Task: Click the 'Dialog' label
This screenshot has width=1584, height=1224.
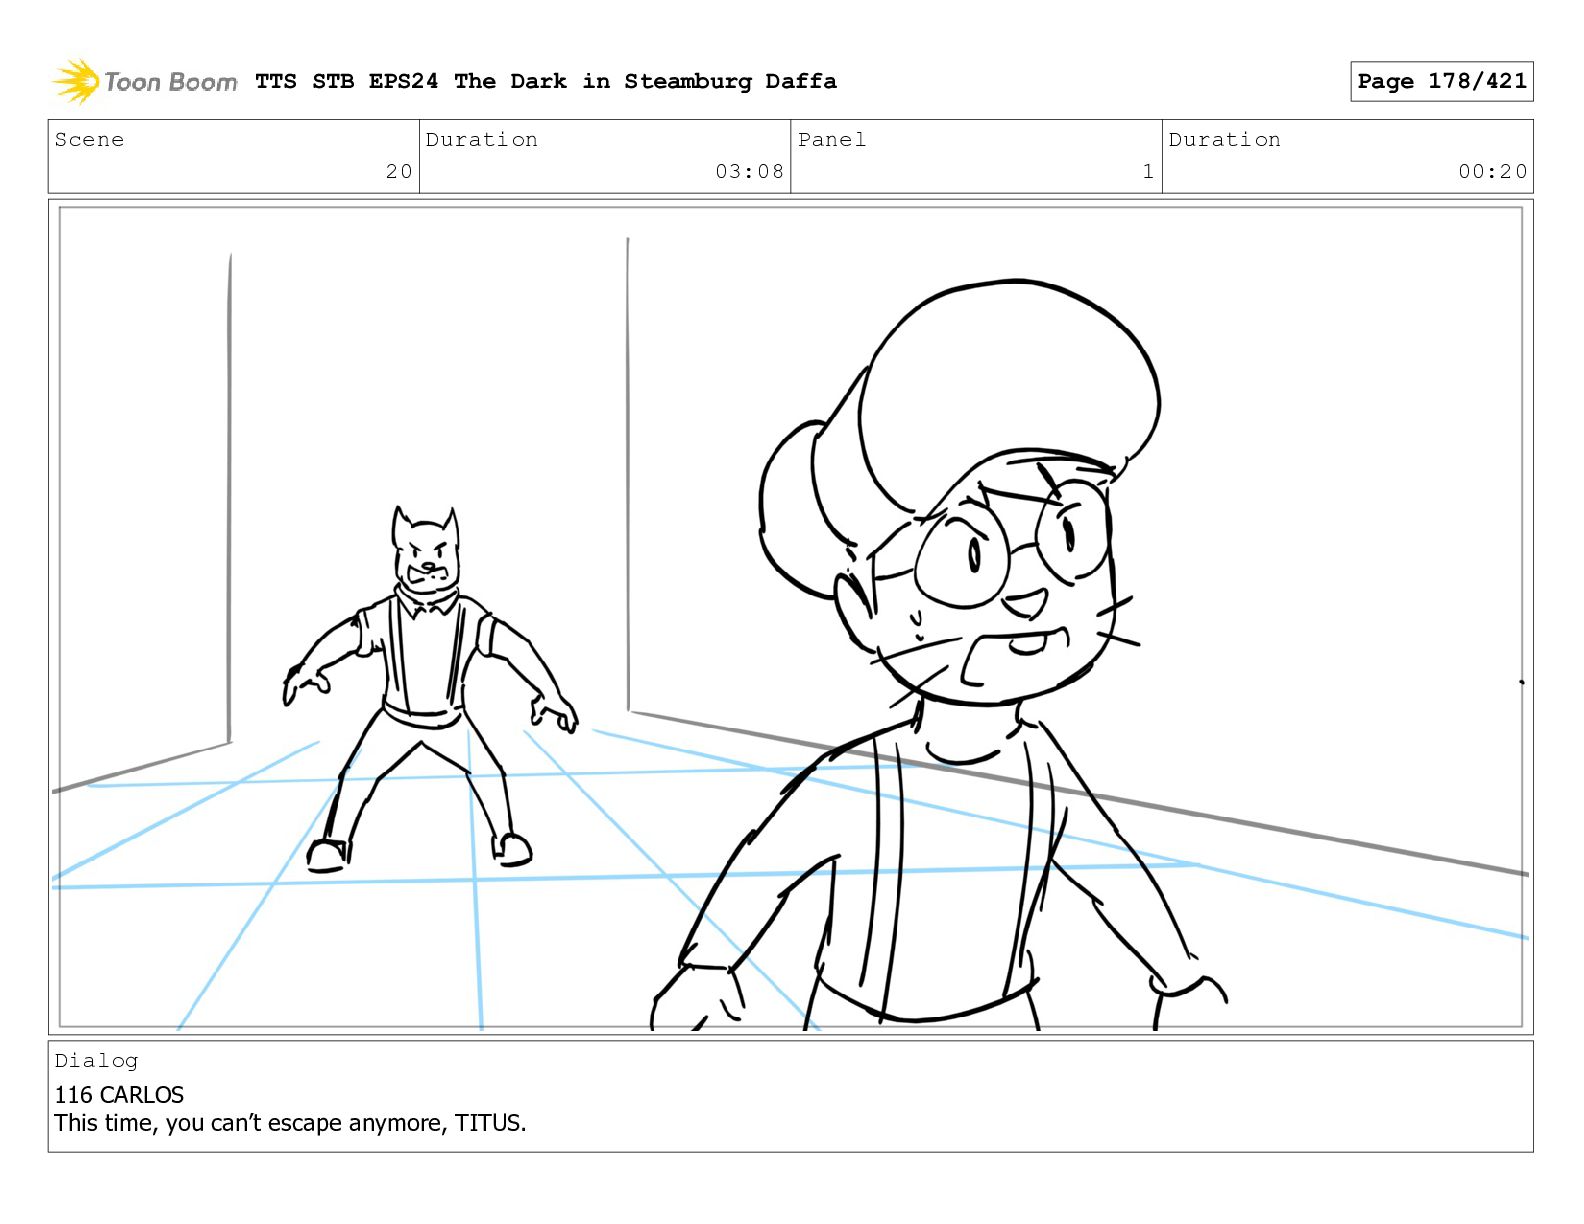Action: [96, 1061]
